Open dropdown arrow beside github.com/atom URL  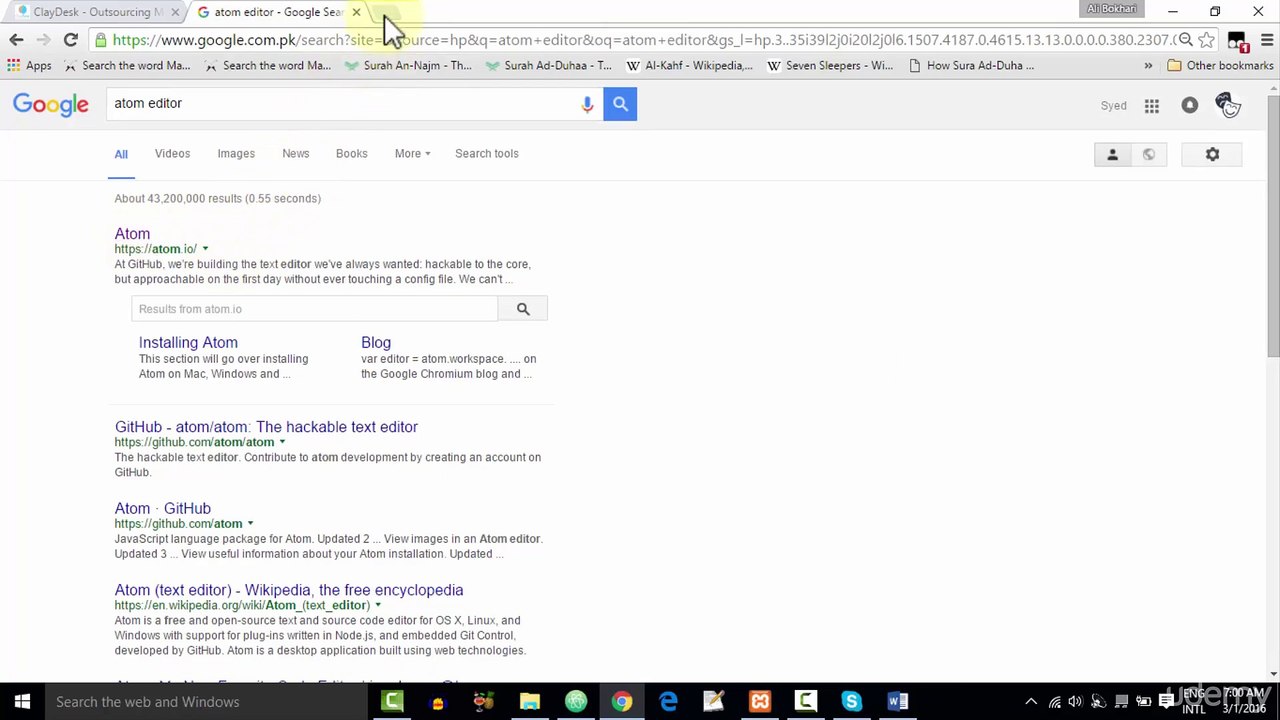[250, 524]
